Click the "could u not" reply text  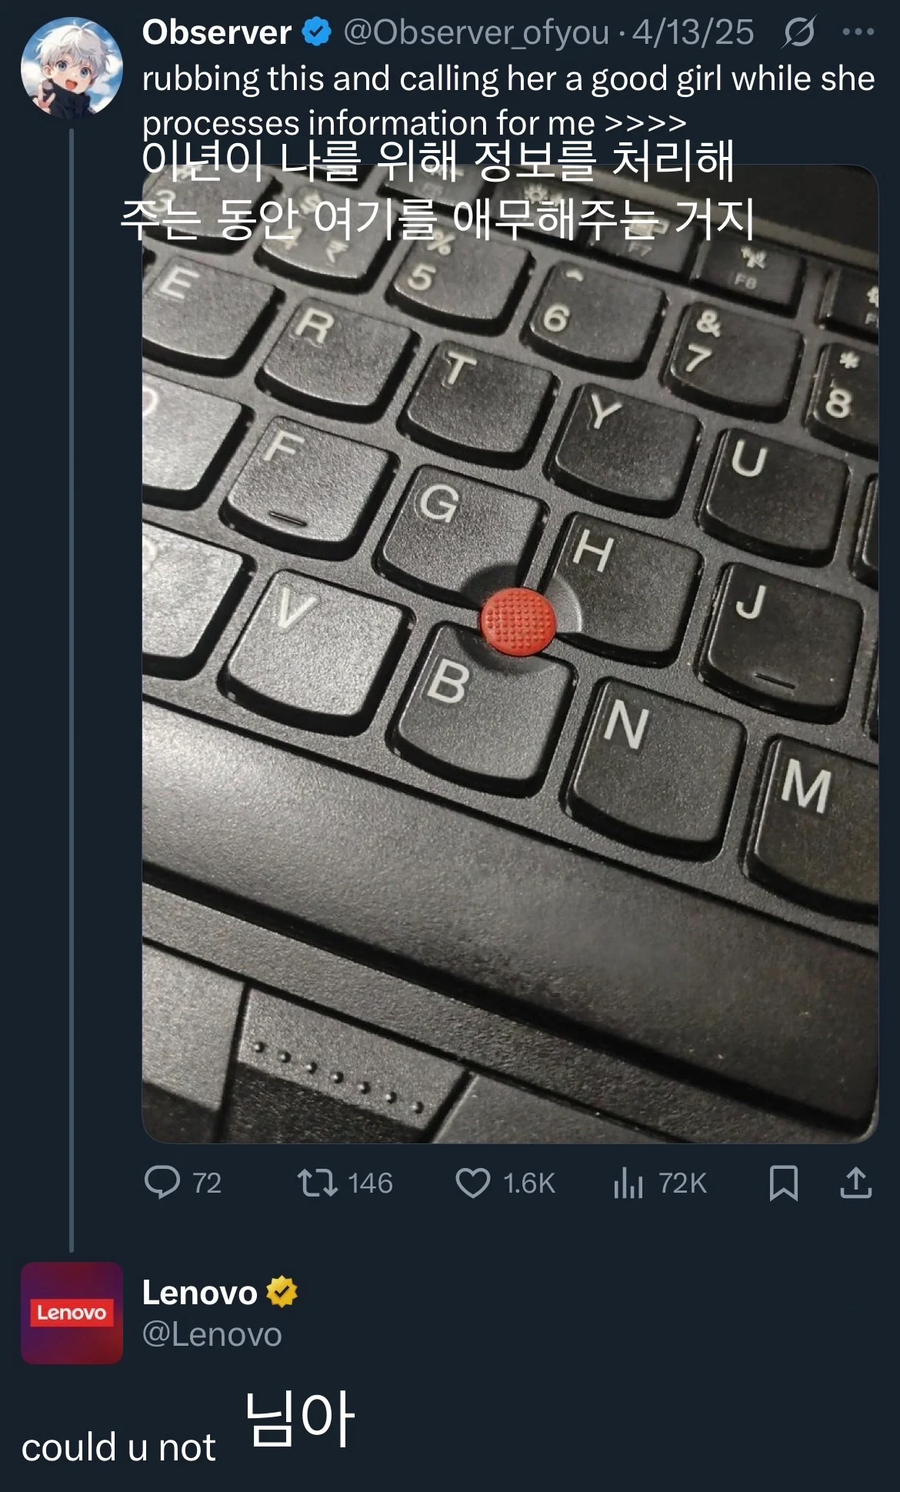pyautogui.click(x=118, y=1447)
